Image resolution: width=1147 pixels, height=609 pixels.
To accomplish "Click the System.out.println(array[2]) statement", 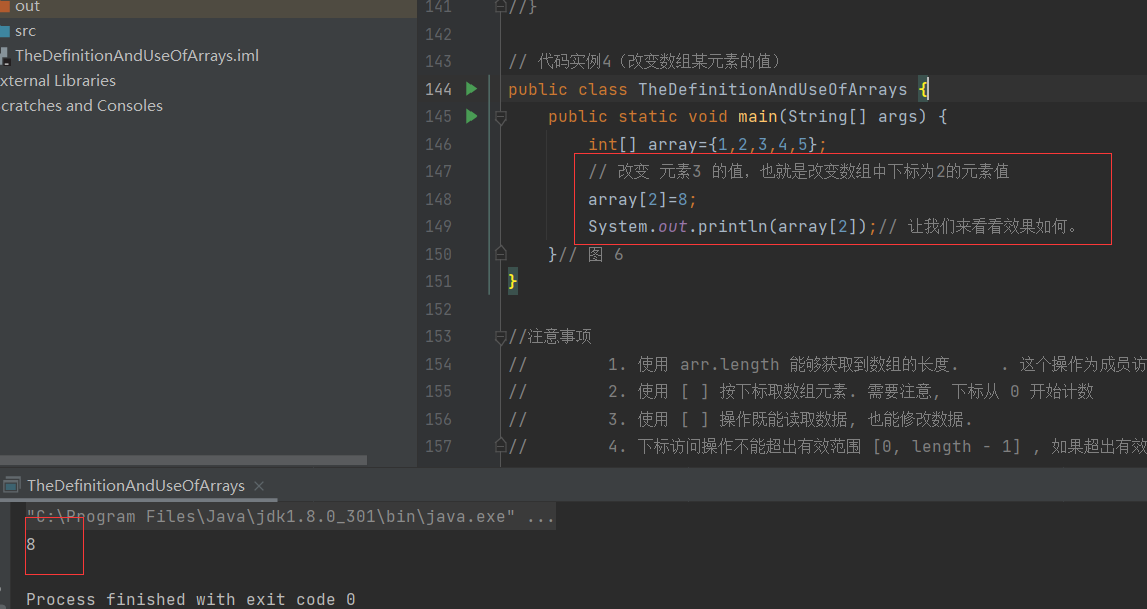I will (732, 227).
